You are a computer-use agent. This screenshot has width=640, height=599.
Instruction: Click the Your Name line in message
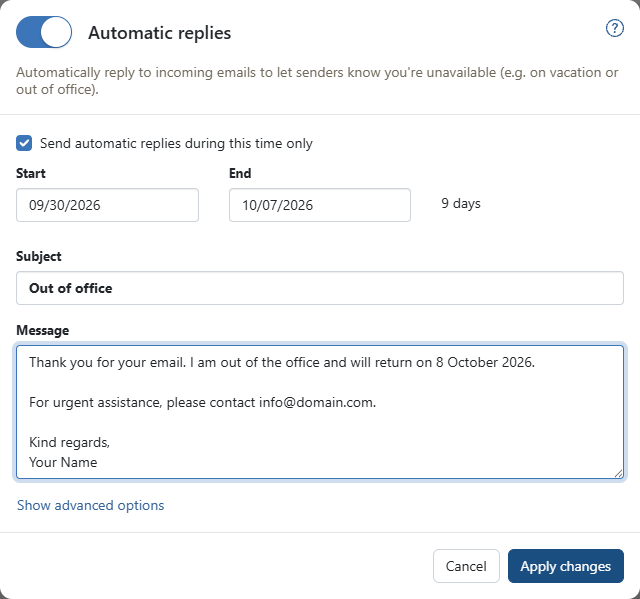pos(63,462)
